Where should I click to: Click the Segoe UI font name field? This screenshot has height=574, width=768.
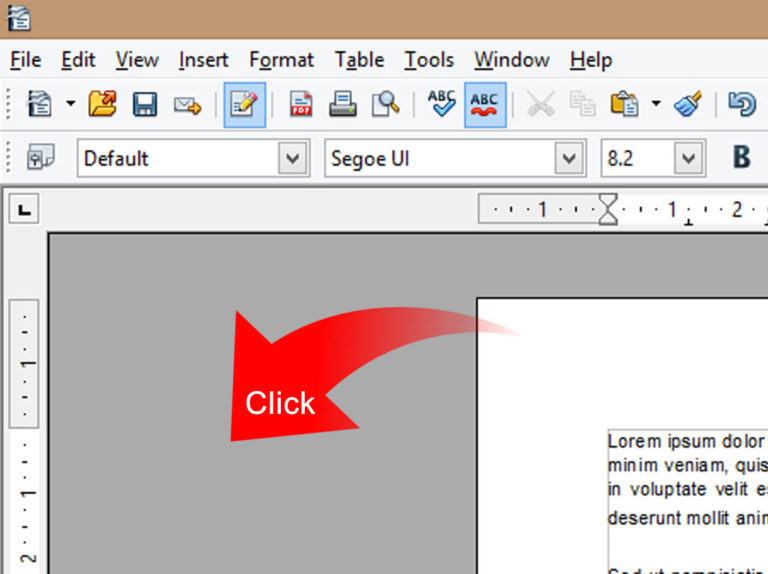coord(439,158)
